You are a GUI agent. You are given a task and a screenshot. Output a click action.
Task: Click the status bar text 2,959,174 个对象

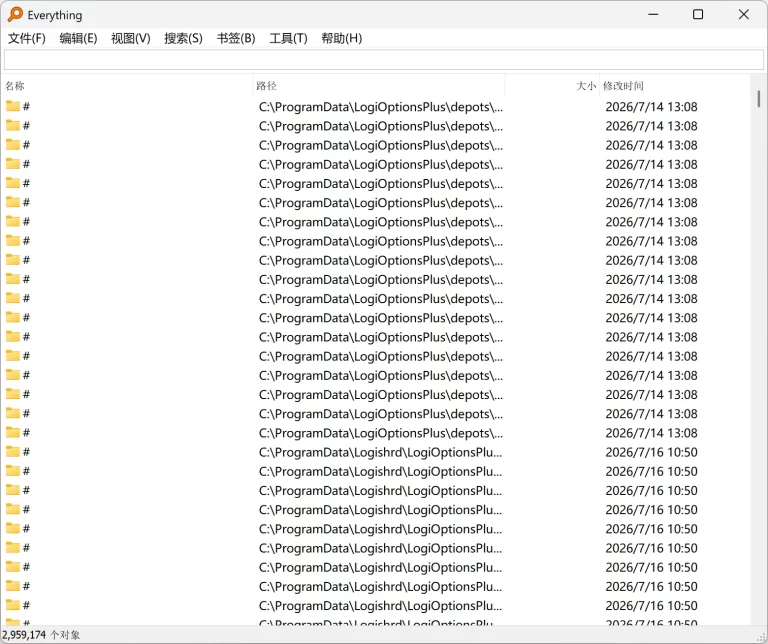tap(41, 635)
